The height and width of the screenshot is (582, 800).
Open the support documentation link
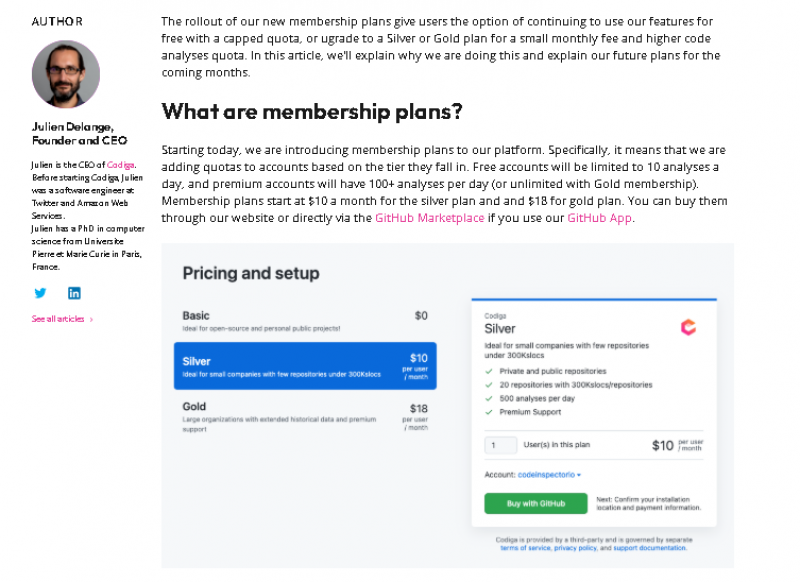pos(650,548)
